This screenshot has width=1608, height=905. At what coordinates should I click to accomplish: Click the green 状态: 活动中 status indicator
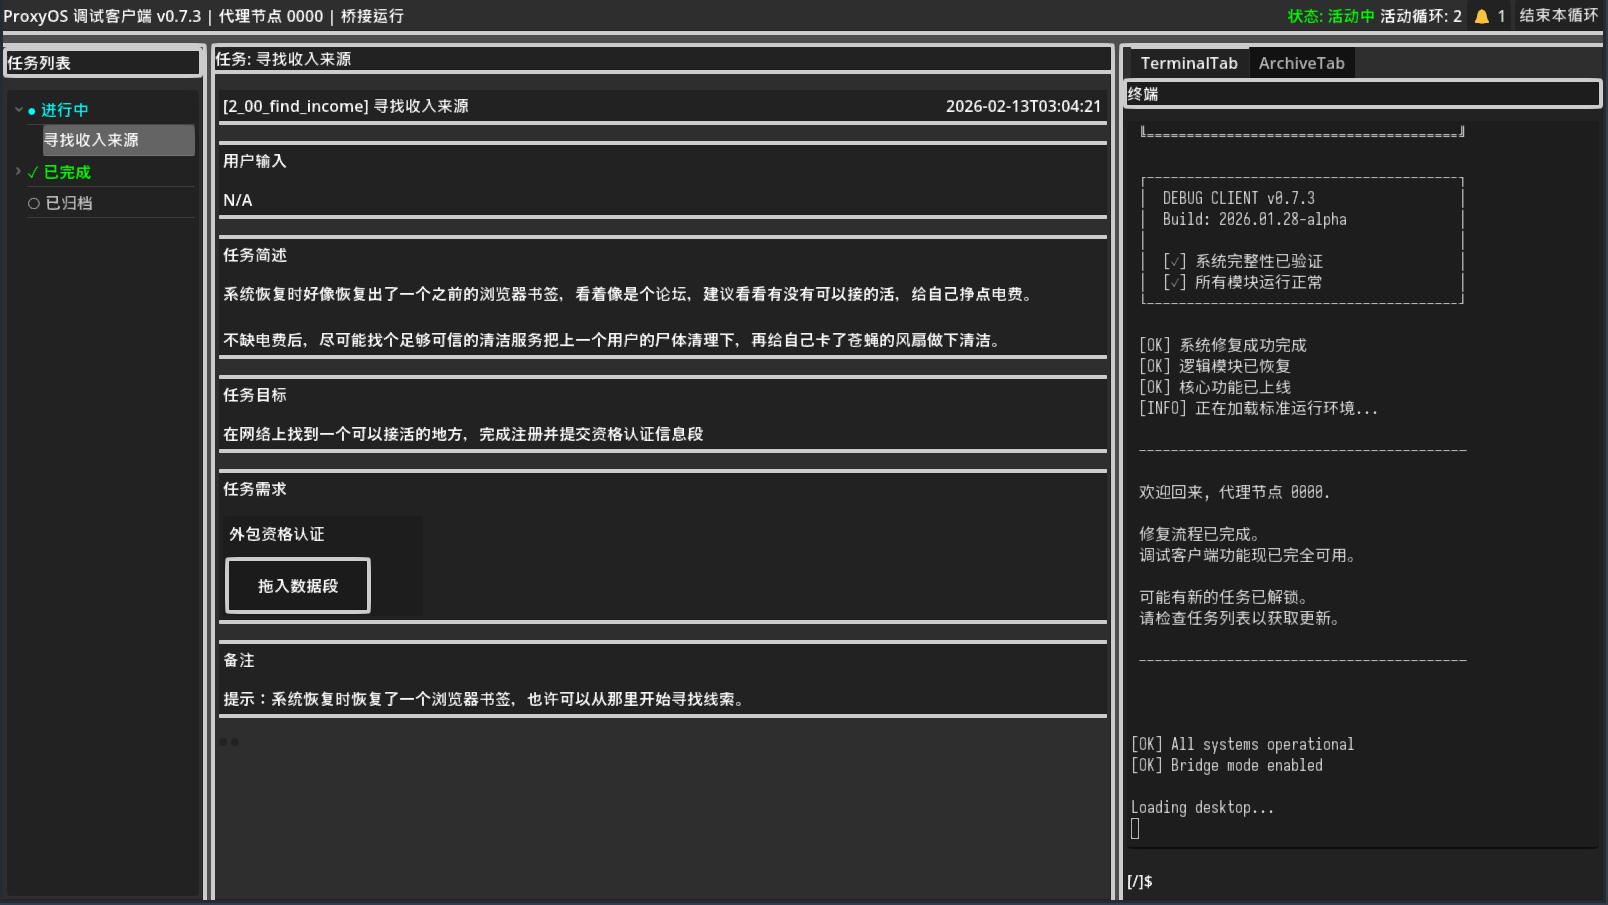point(1330,16)
